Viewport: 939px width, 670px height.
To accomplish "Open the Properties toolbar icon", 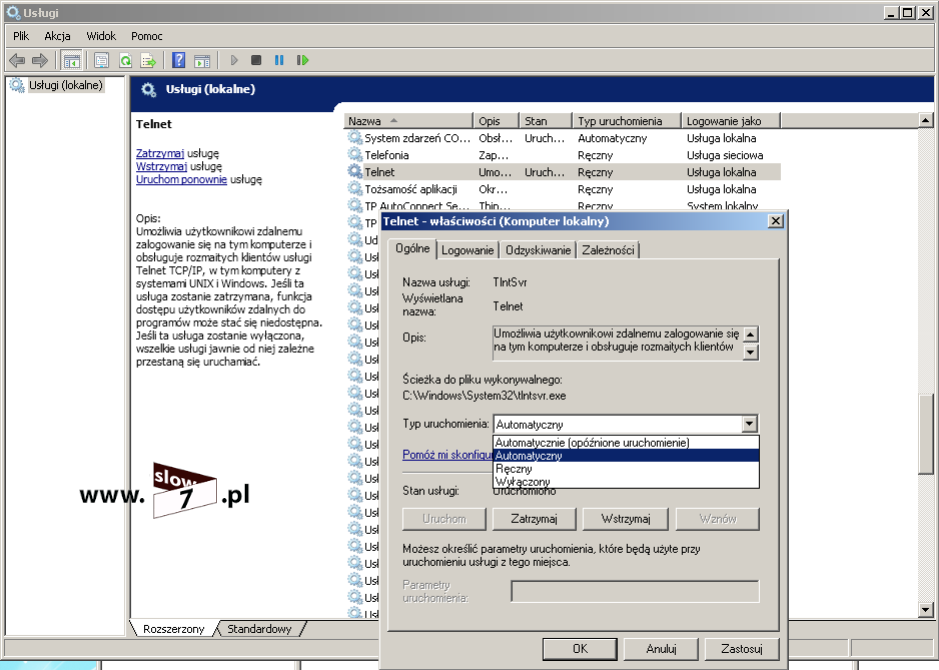I will click(x=102, y=60).
